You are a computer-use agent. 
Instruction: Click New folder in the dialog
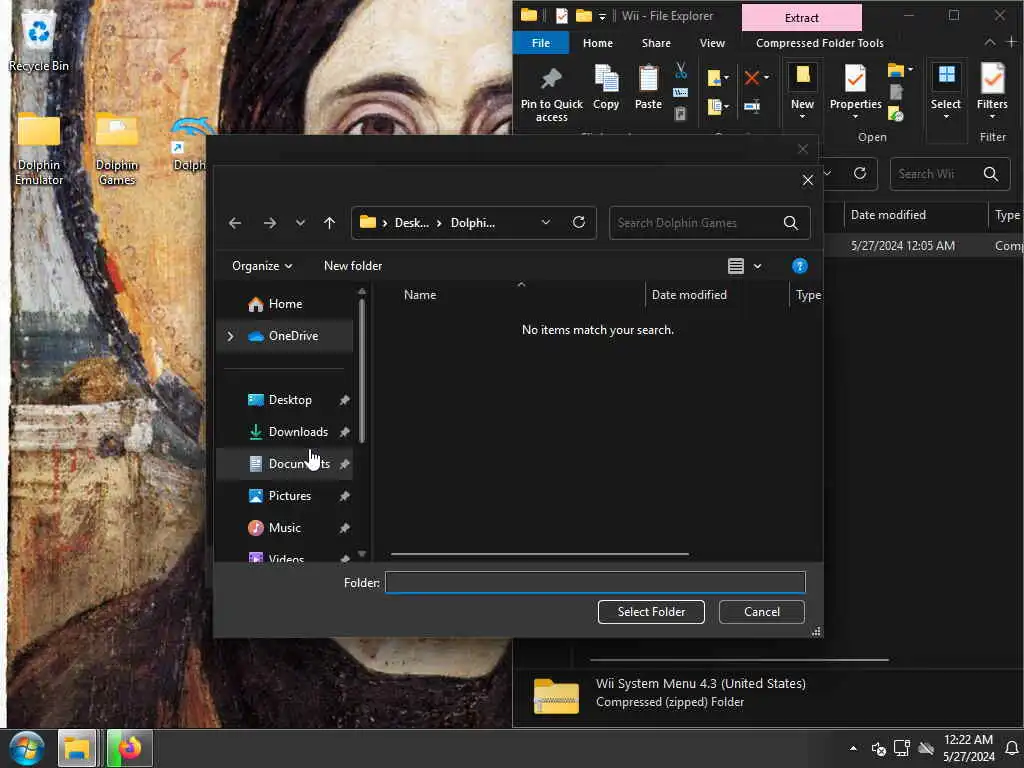point(353,266)
